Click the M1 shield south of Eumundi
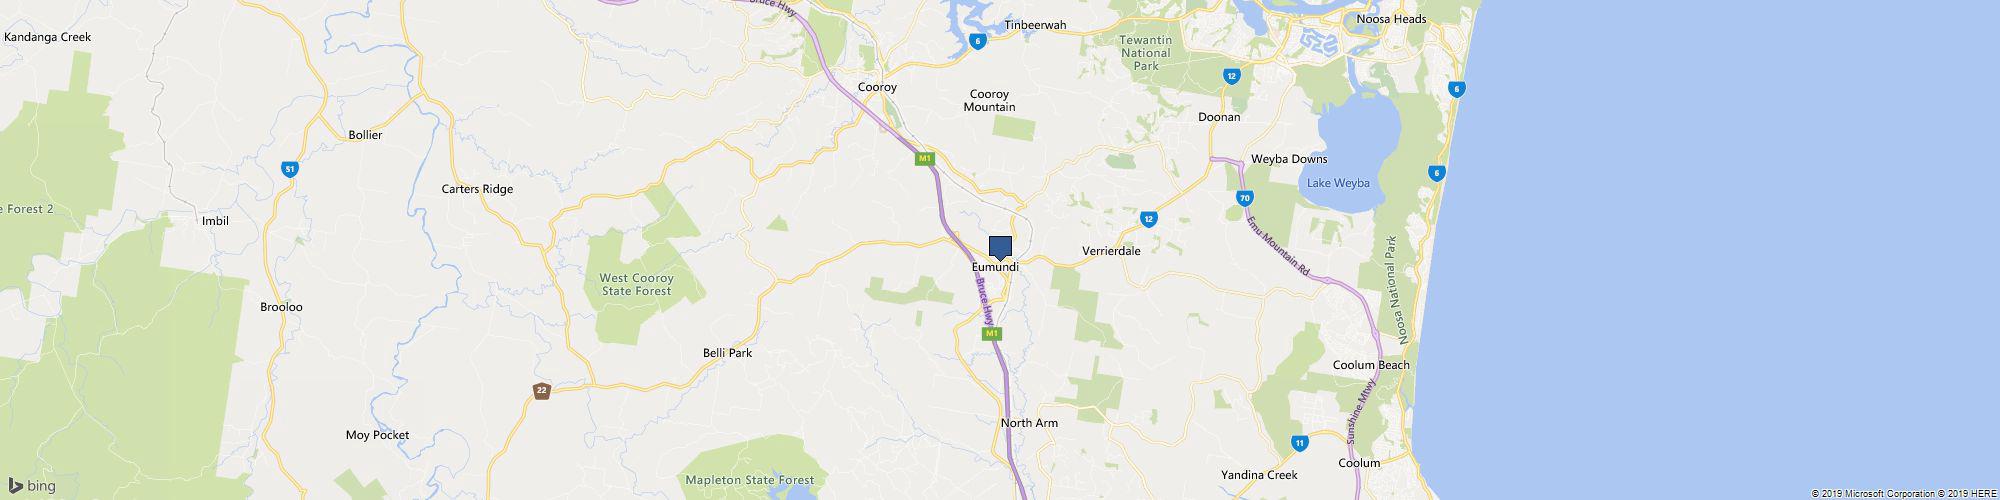This screenshot has height=500, width=2000. [991, 333]
